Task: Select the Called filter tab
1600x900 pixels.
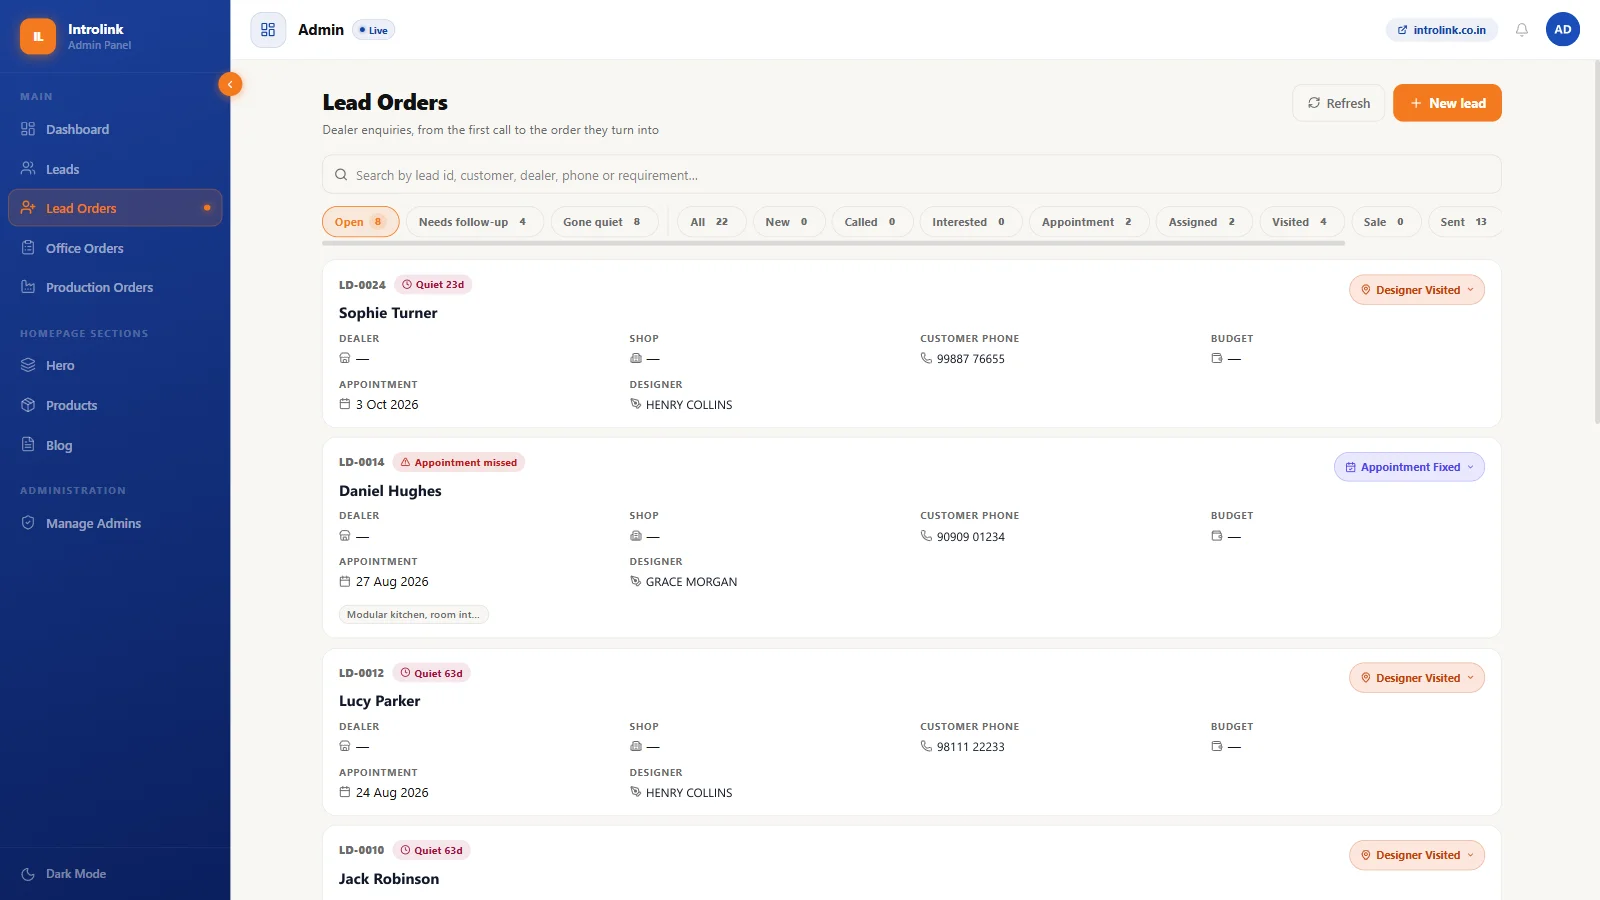Action: 872,222
